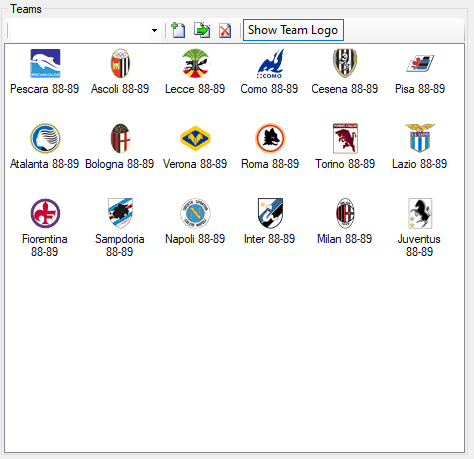Select the Bologna 88-89 crest
This screenshot has width=474, height=459.
click(120, 138)
